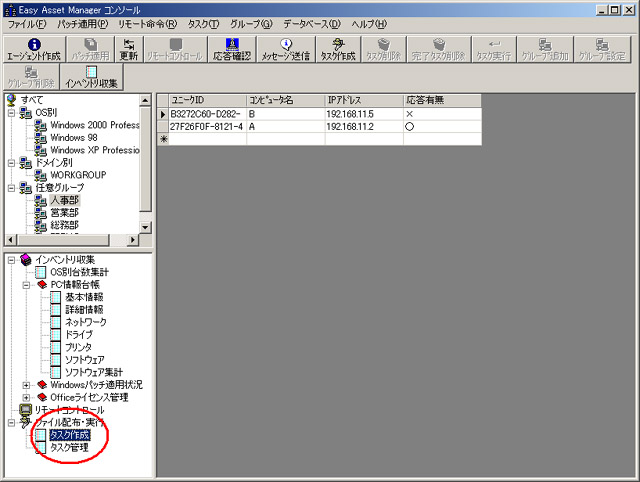This screenshot has width=640, height=482.
Task: Select タスク作成 tree item under ファイル配布・実行
Action: click(x=69, y=435)
